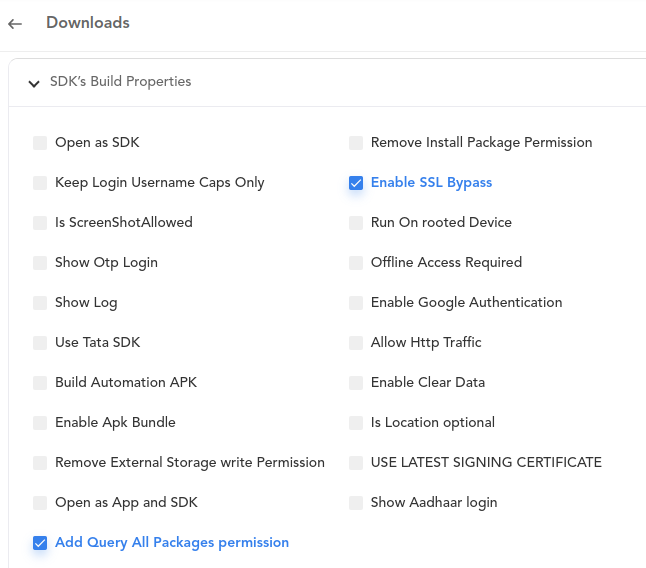This screenshot has width=646, height=568.
Task: Toggle Remove External Storage write Permission
Action: coord(40,463)
